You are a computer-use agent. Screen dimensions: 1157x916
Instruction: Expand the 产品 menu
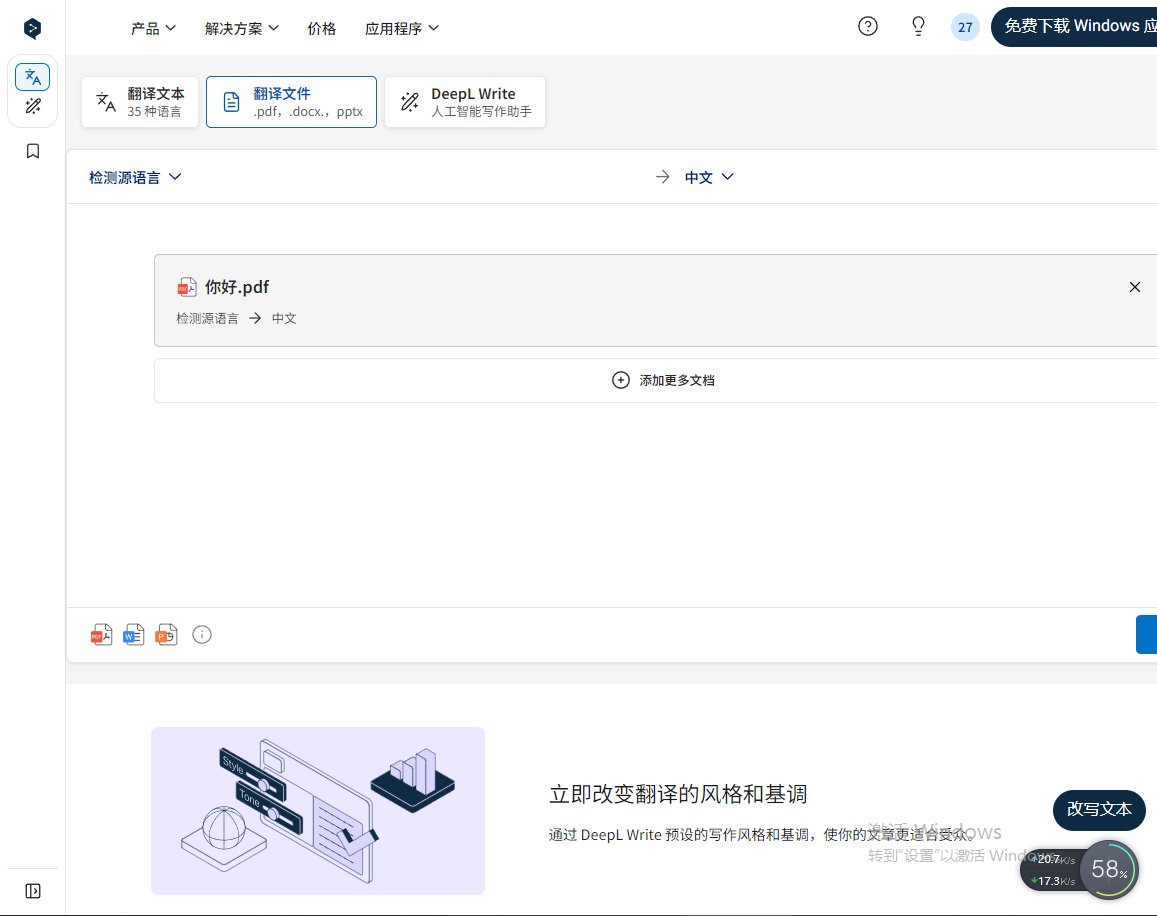pos(153,28)
